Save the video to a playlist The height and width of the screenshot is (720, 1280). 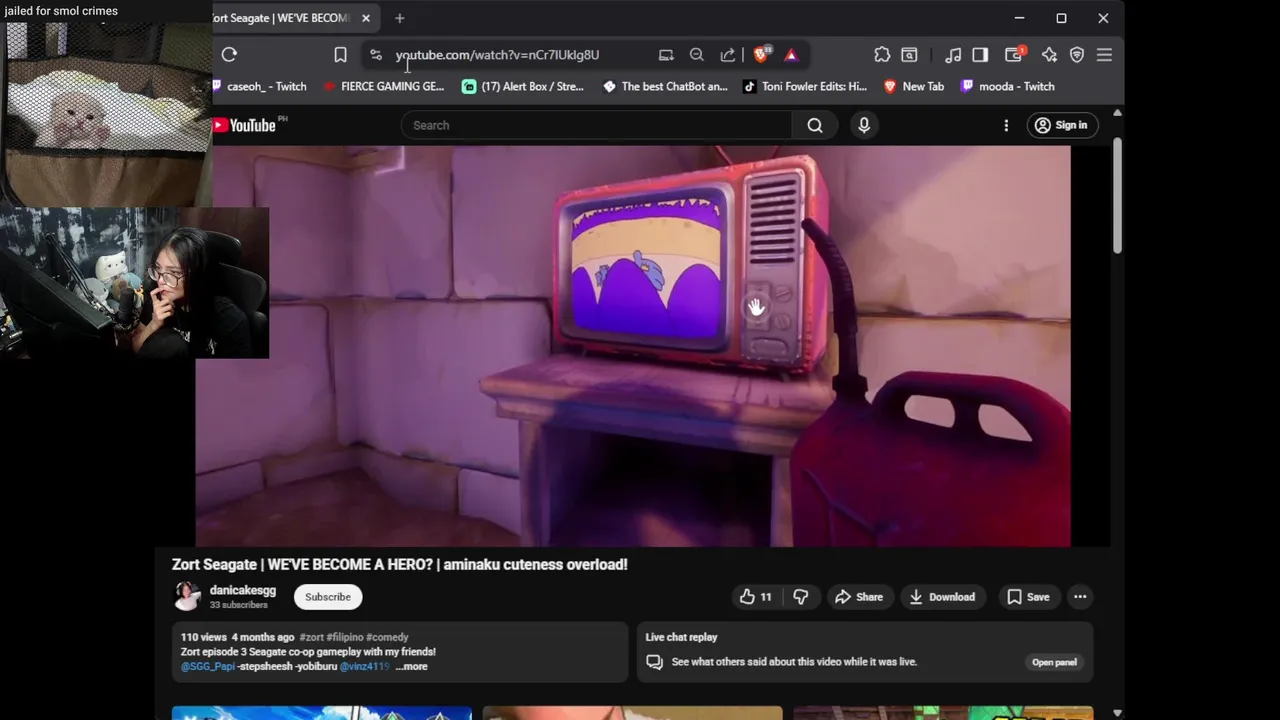1028,597
